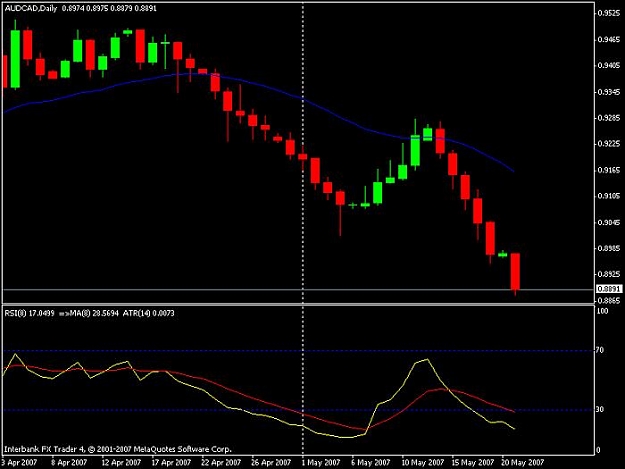Viewport: 625px width, 469px height.
Task: Click the 8 Apr 2007 date label
Action: (x=69, y=463)
